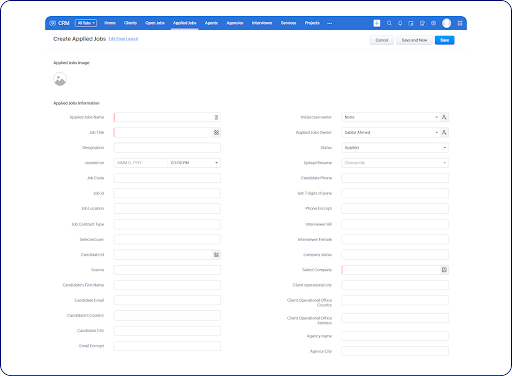Expand the All Tabs dropdown
Image resolution: width=512 pixels, height=376 pixels.
86,23
